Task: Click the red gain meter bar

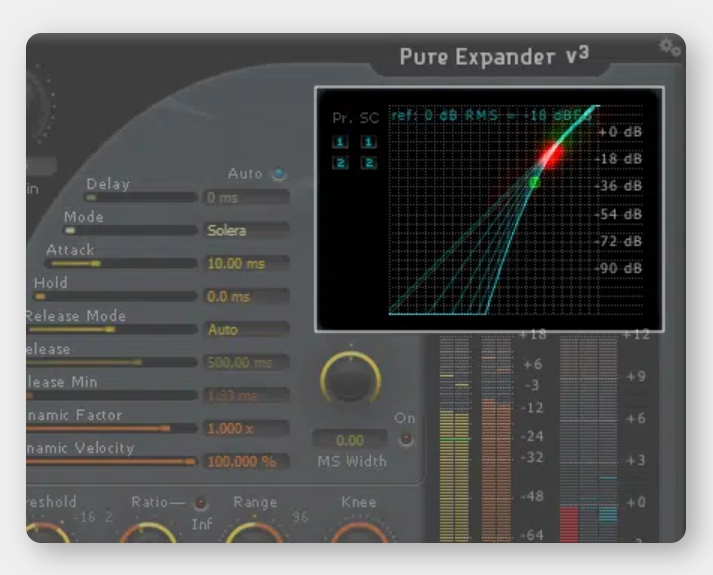Action: tap(569, 524)
